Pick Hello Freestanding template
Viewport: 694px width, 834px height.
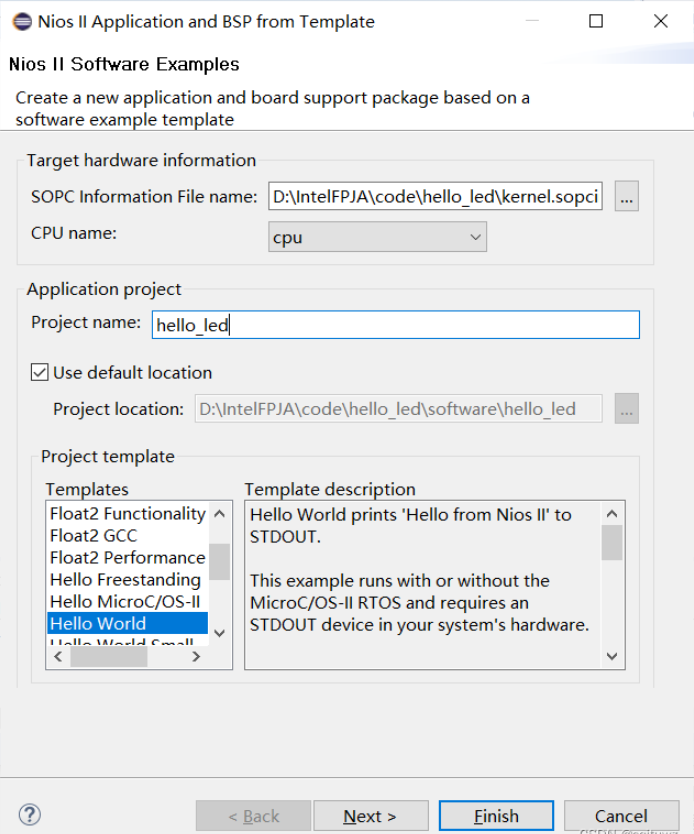coord(125,580)
